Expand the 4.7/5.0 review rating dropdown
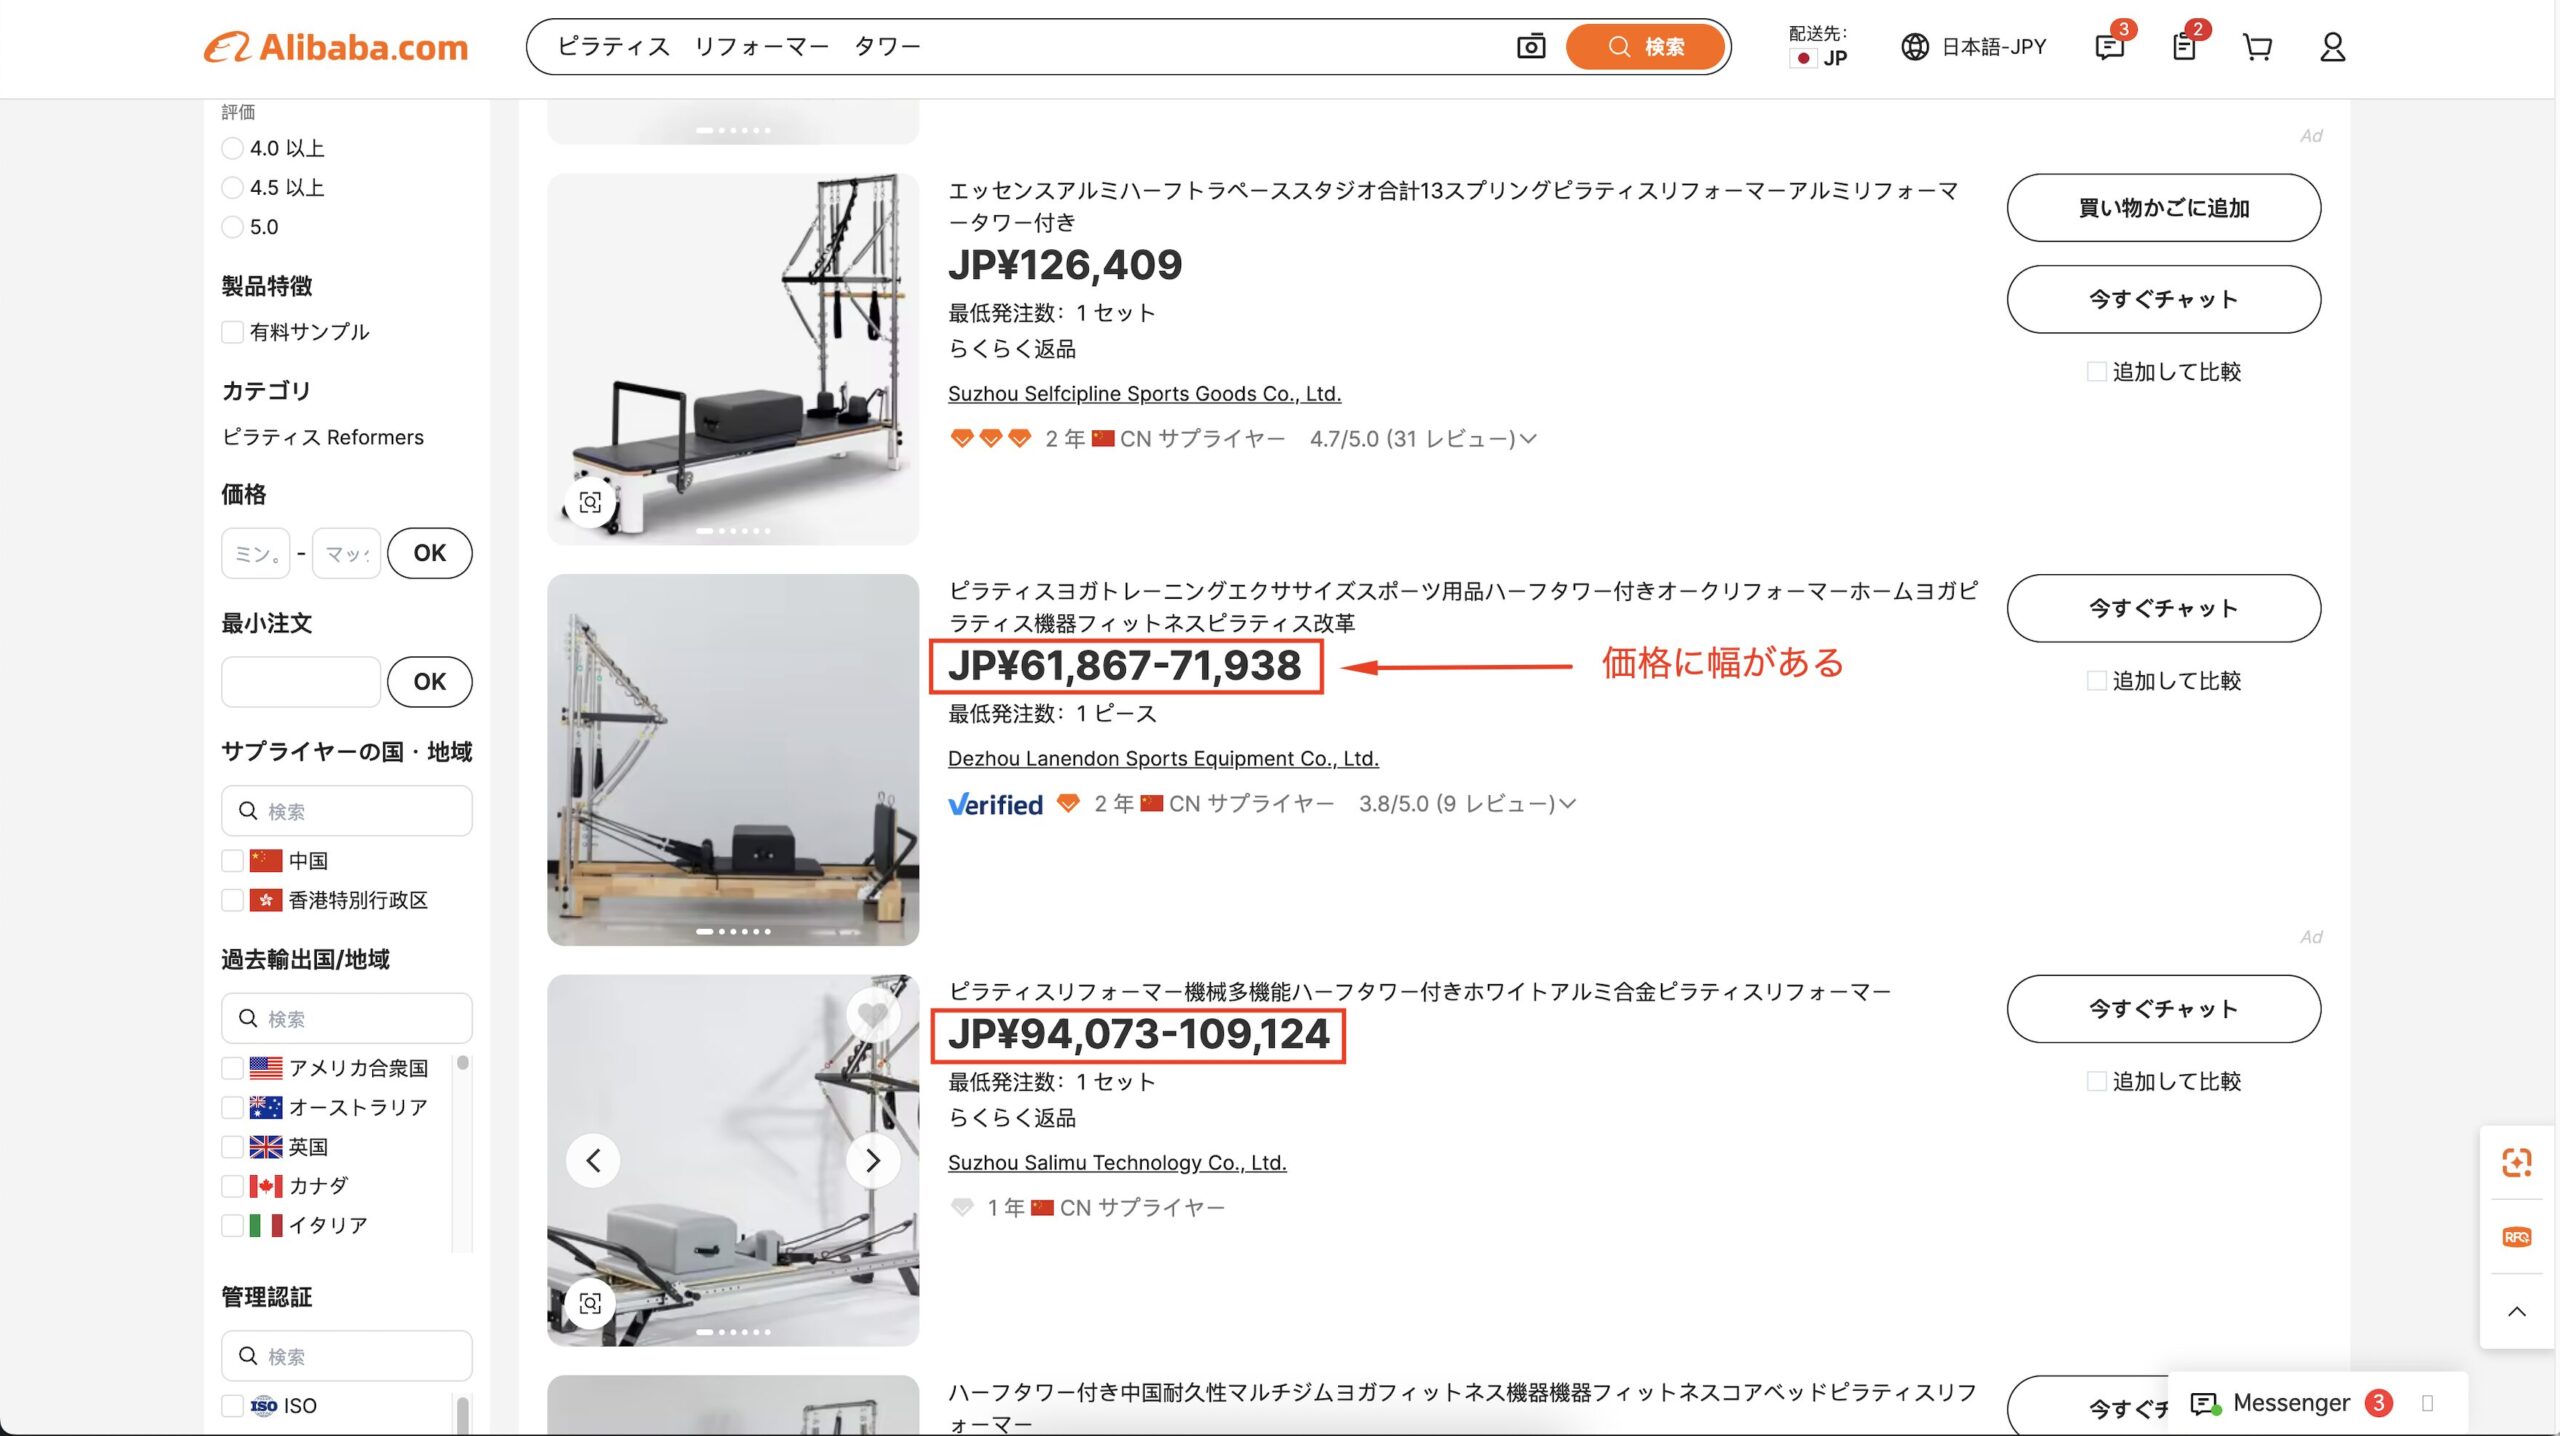 (1422, 439)
